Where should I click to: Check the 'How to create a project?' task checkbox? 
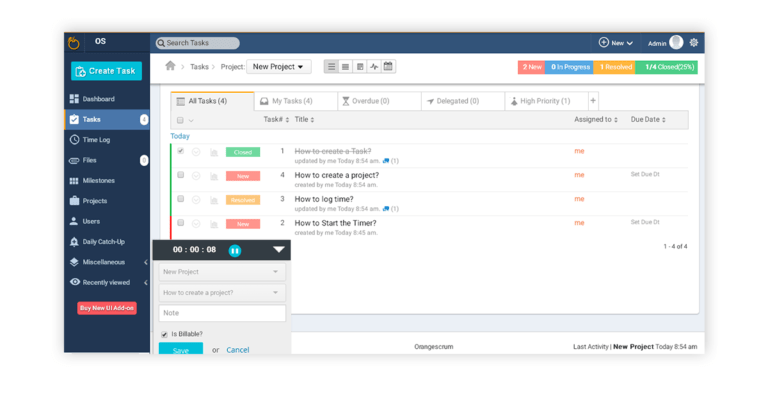180,175
